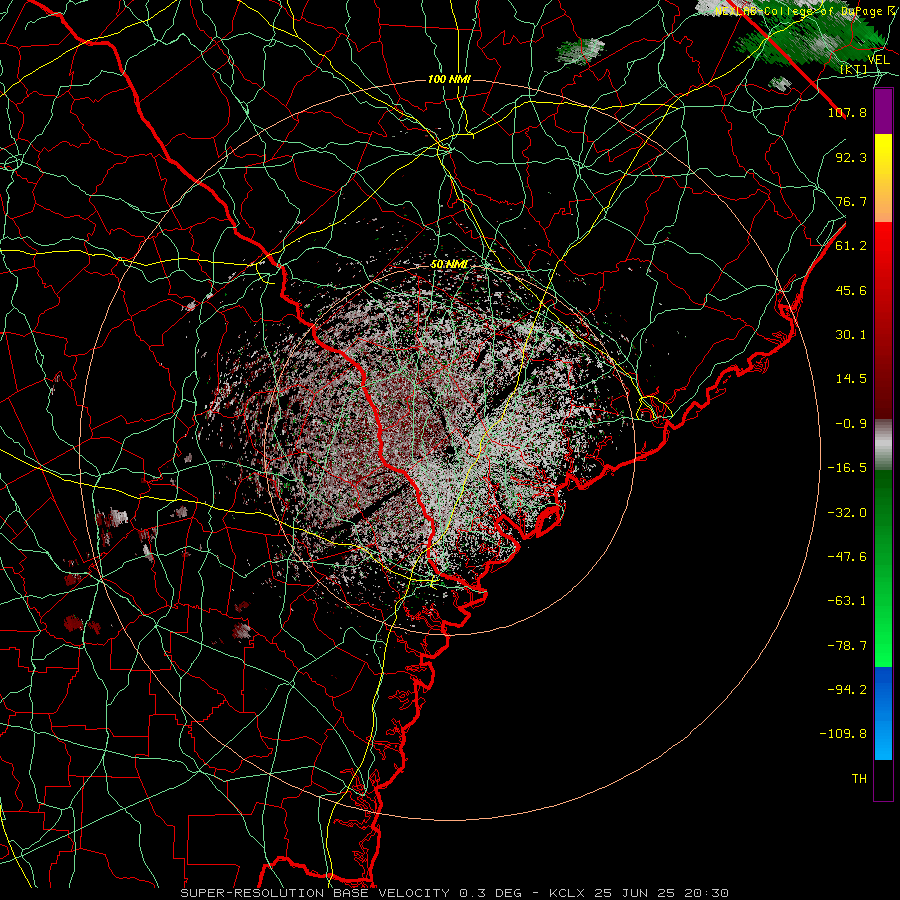The image size is (900, 900).
Task: Click the -47.6 velocity scale label
Action: click(847, 557)
